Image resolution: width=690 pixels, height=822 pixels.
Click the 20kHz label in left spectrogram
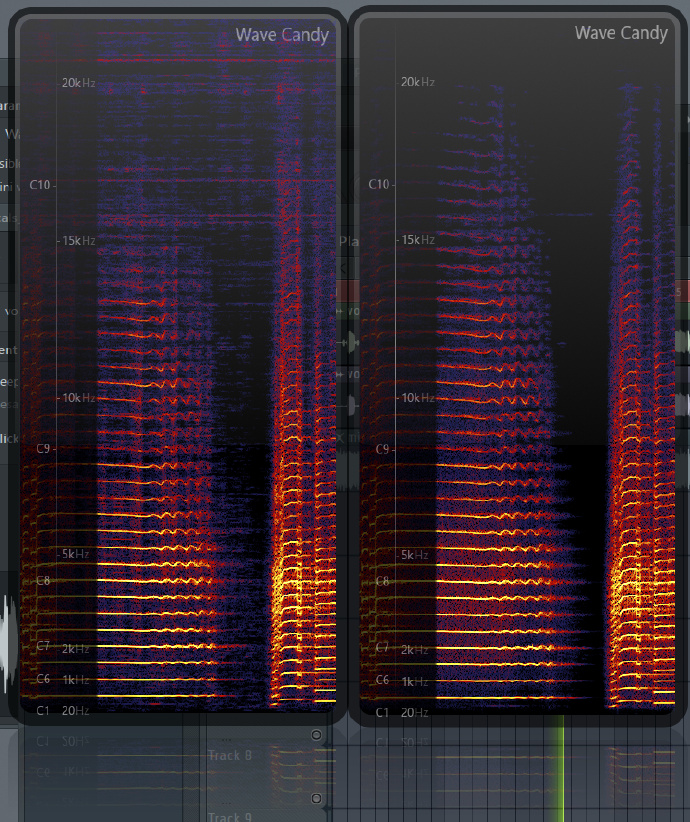coord(78,83)
